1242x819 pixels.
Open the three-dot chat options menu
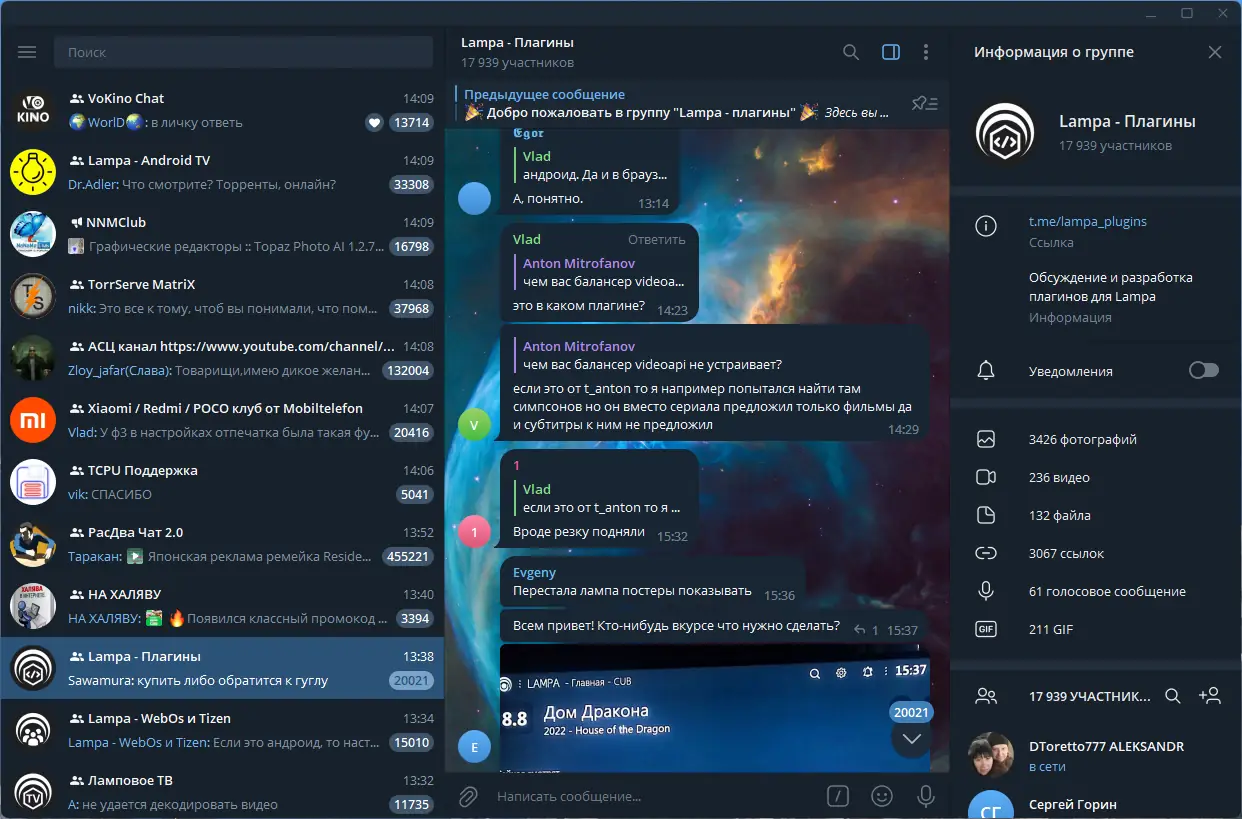click(926, 52)
